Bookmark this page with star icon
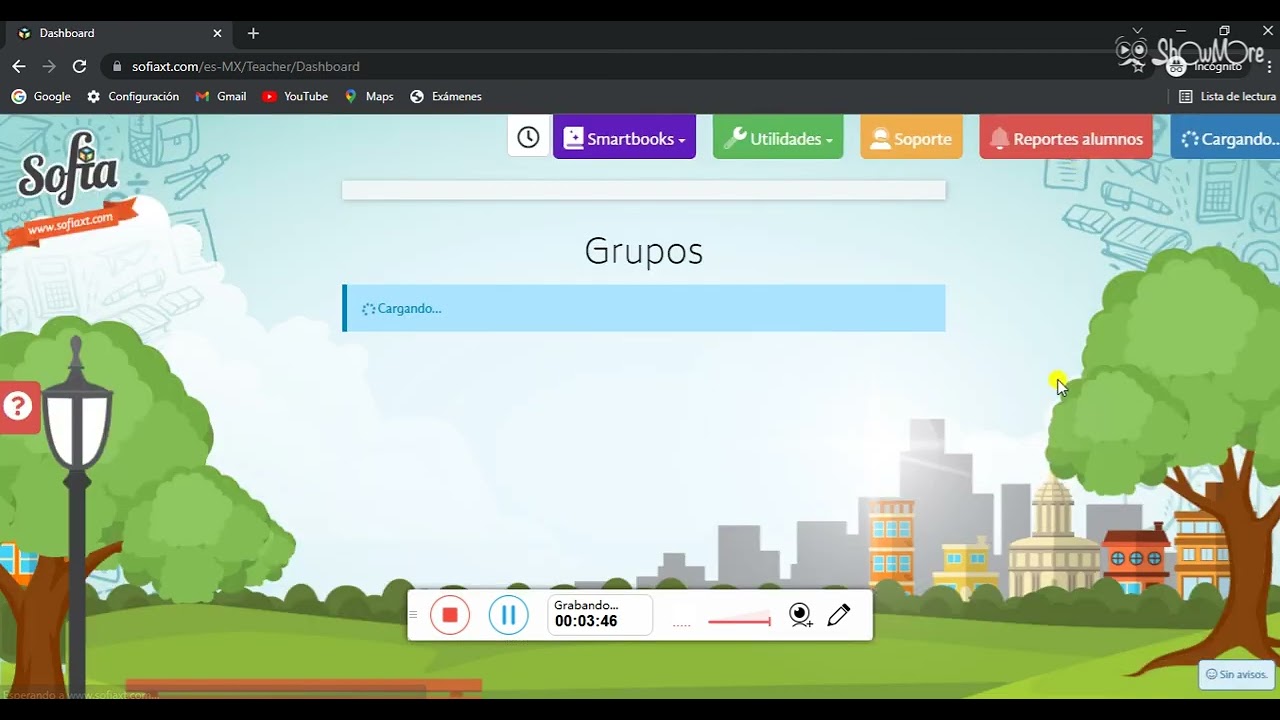This screenshot has height=720, width=1280. 1138,66
